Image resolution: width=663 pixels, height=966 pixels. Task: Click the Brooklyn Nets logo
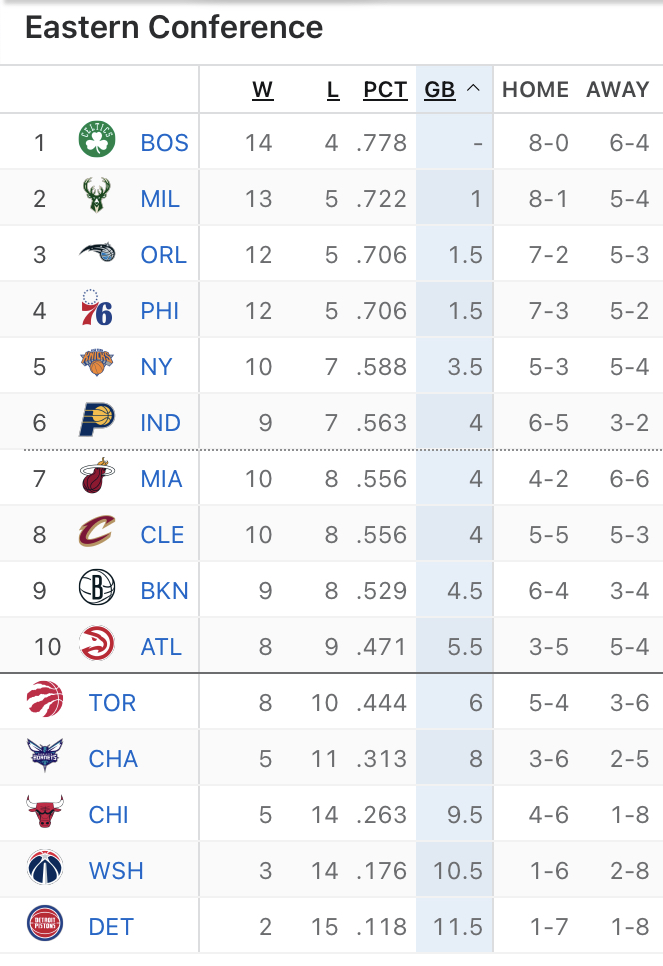tap(97, 587)
